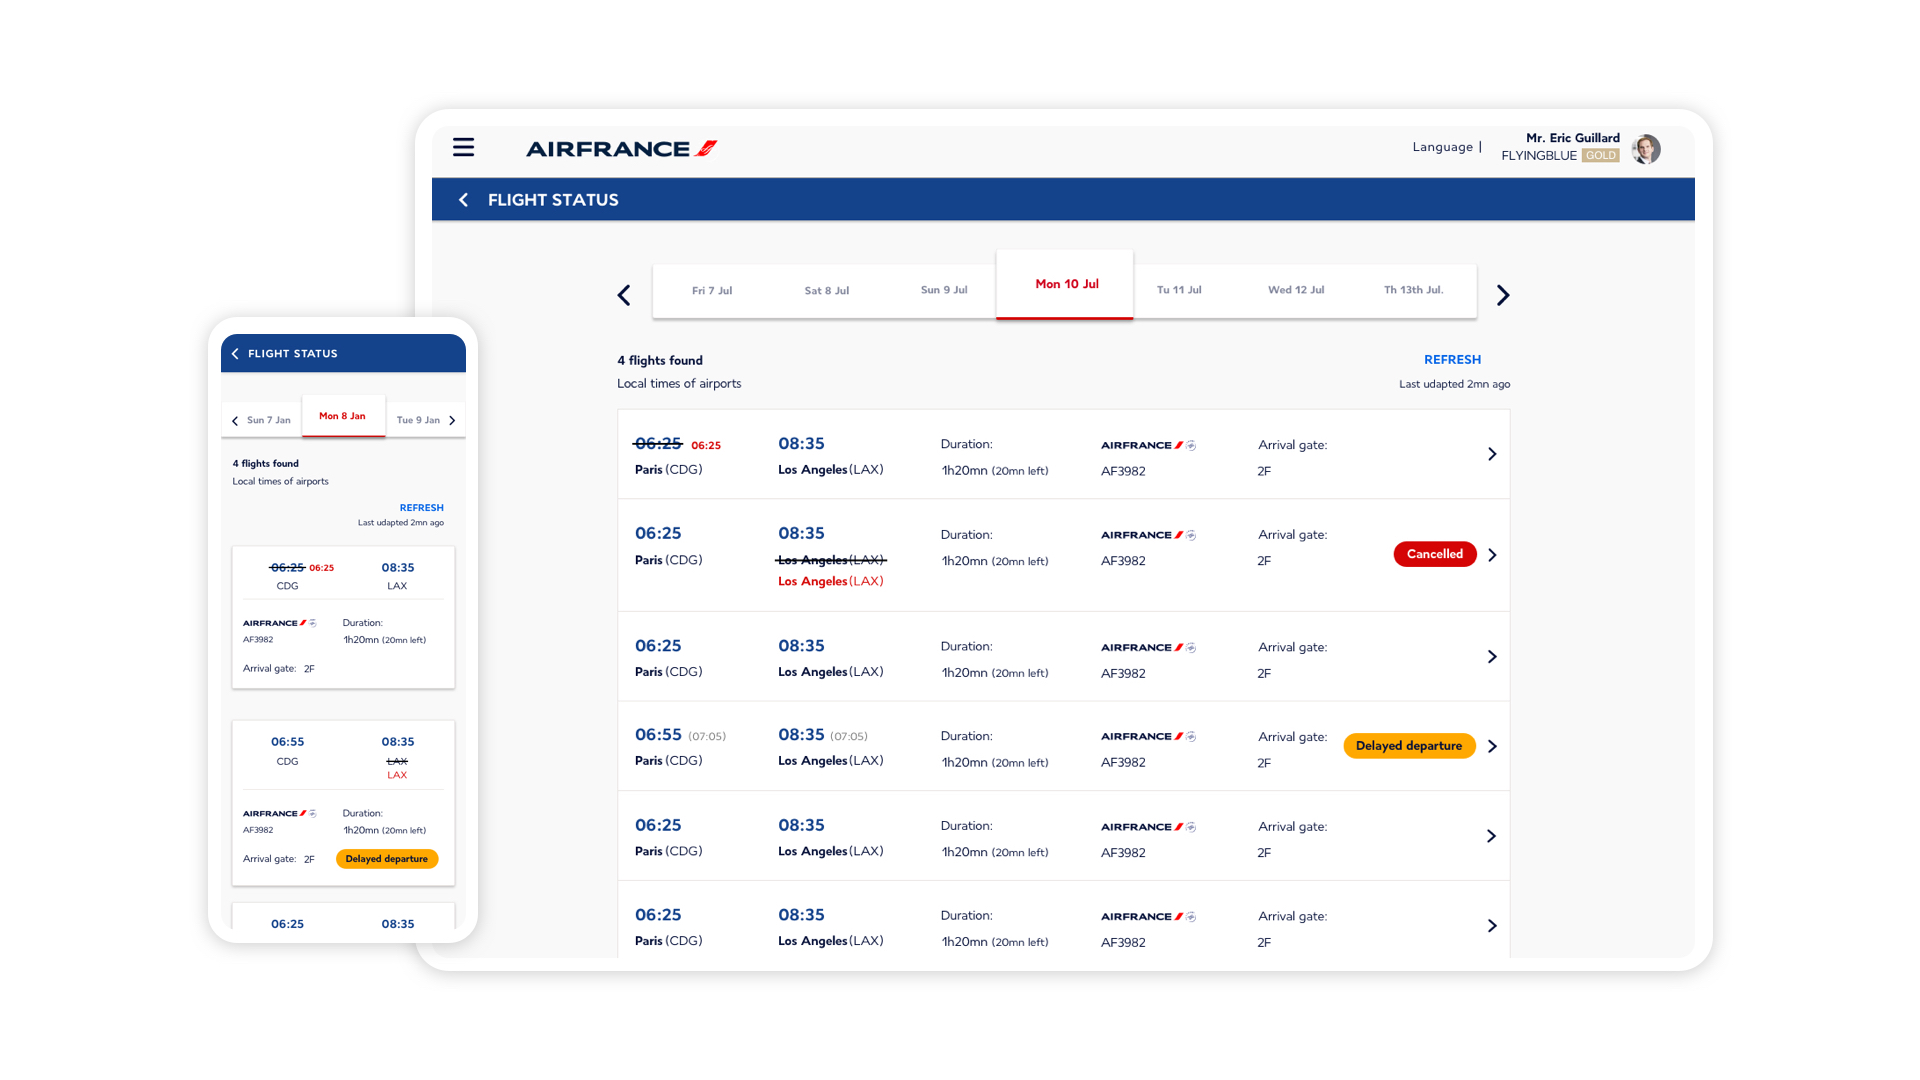The height and width of the screenshot is (1080, 1920).
Task: Select Sun 7 Jan on phone
Action: coord(269,421)
